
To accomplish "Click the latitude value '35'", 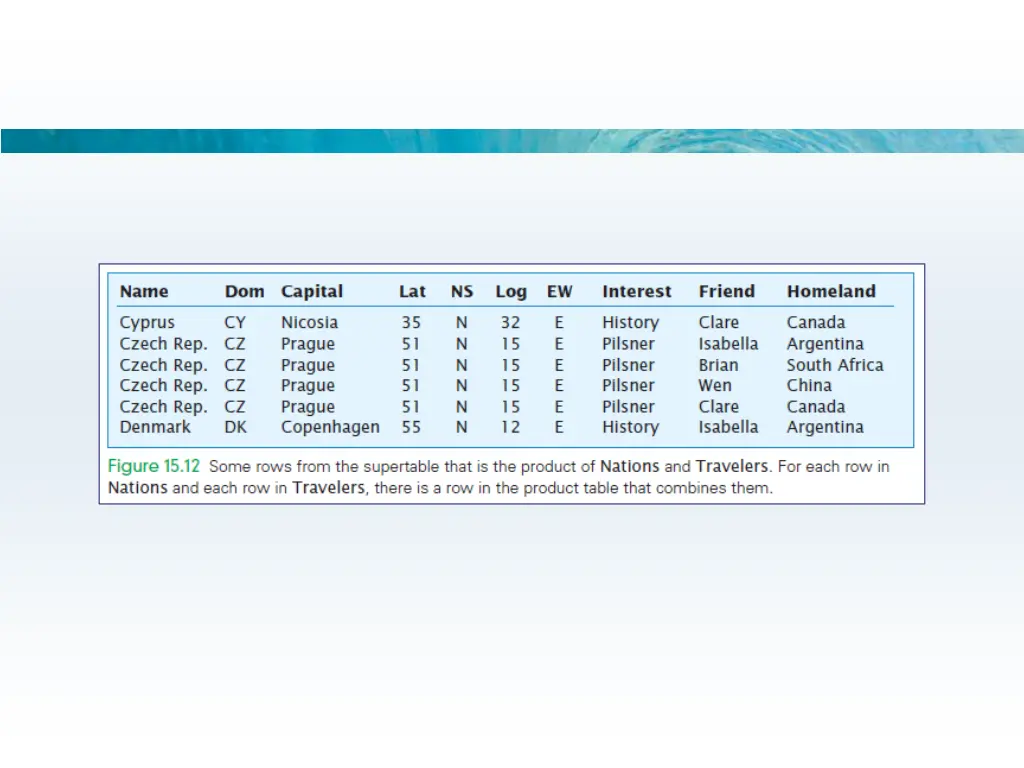I will pos(411,323).
